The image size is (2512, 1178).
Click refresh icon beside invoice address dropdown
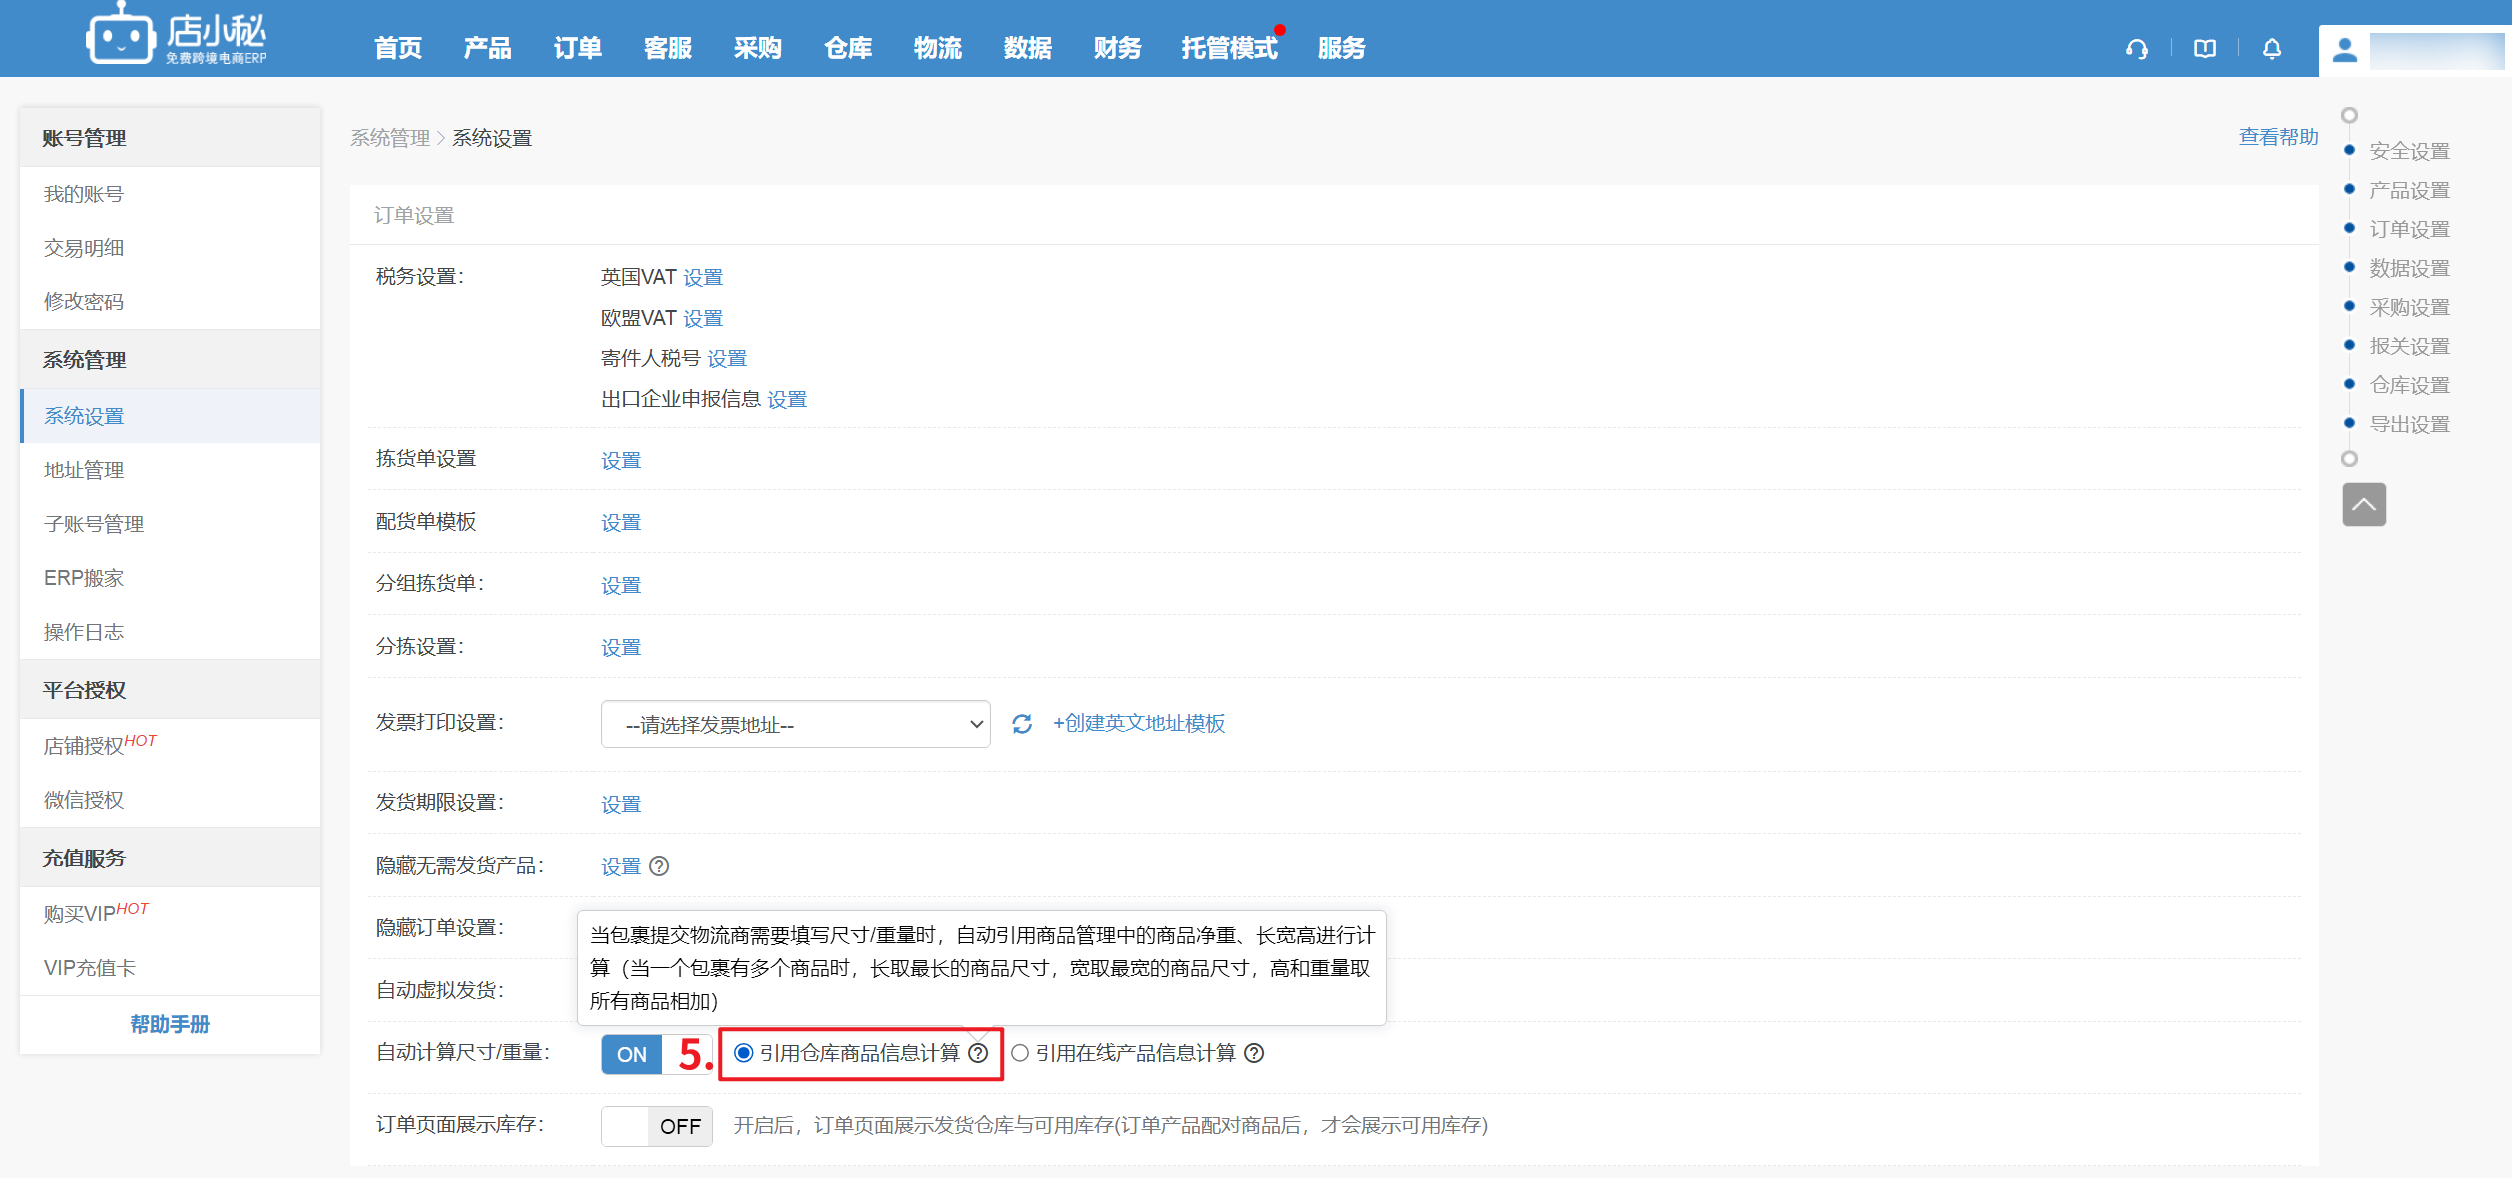pos(1021,724)
